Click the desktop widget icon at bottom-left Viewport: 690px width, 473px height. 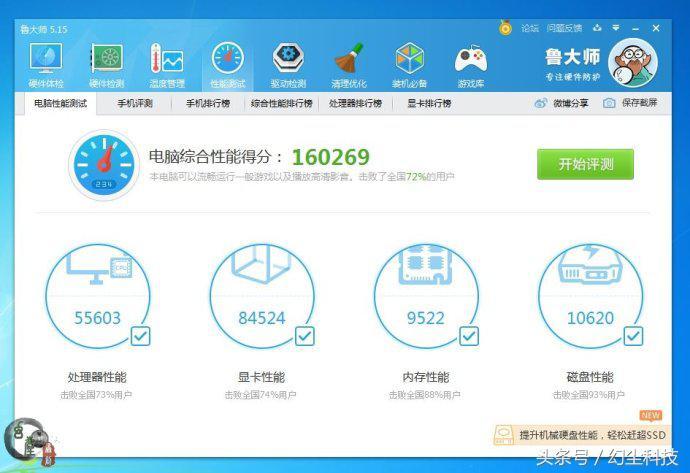[29, 441]
